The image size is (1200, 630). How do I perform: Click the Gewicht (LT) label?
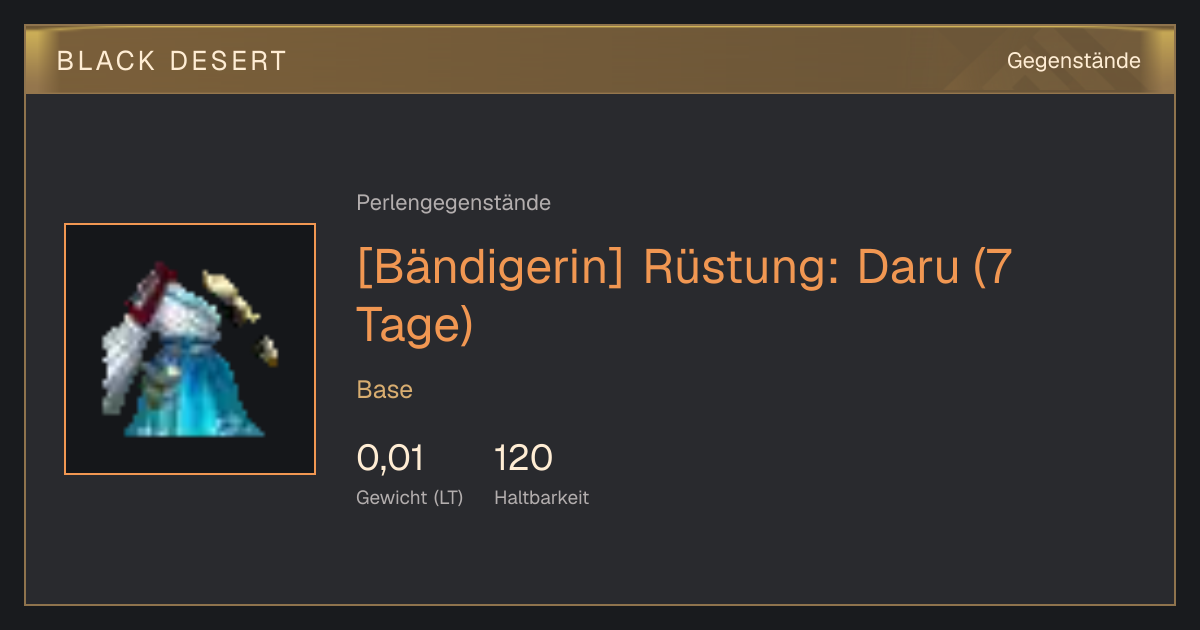pyautogui.click(x=410, y=497)
